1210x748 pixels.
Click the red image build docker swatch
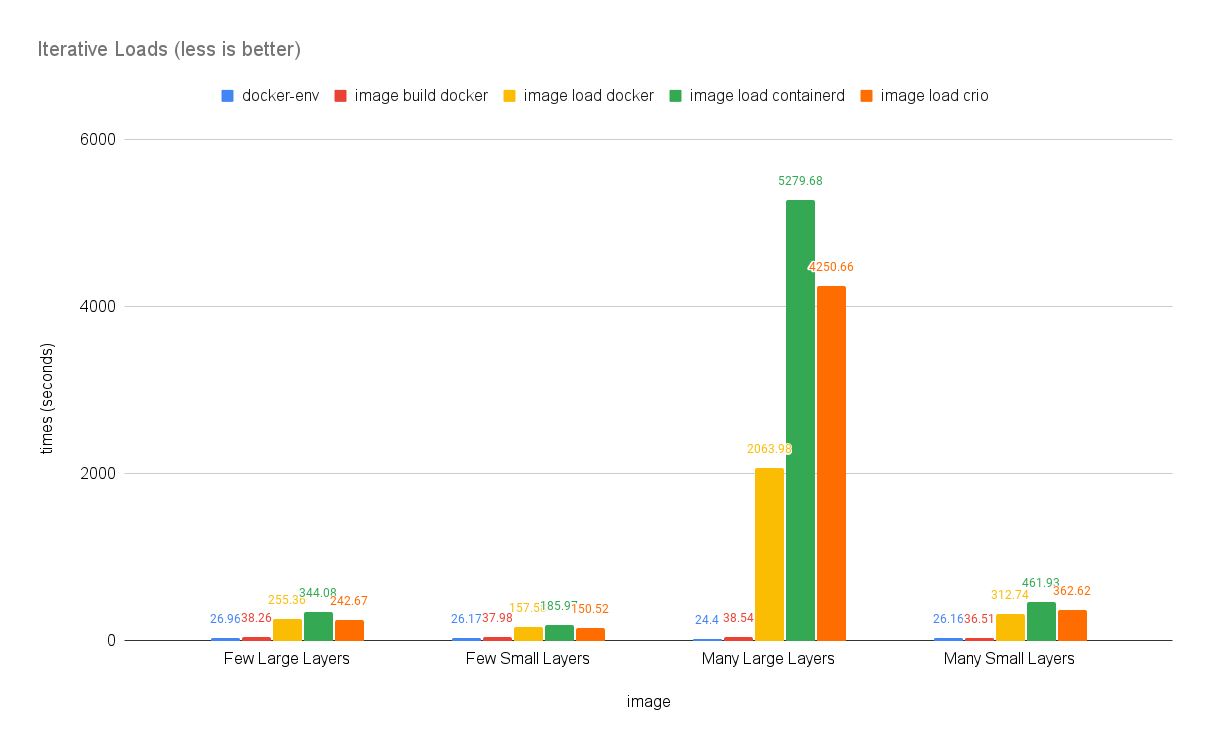tap(340, 96)
